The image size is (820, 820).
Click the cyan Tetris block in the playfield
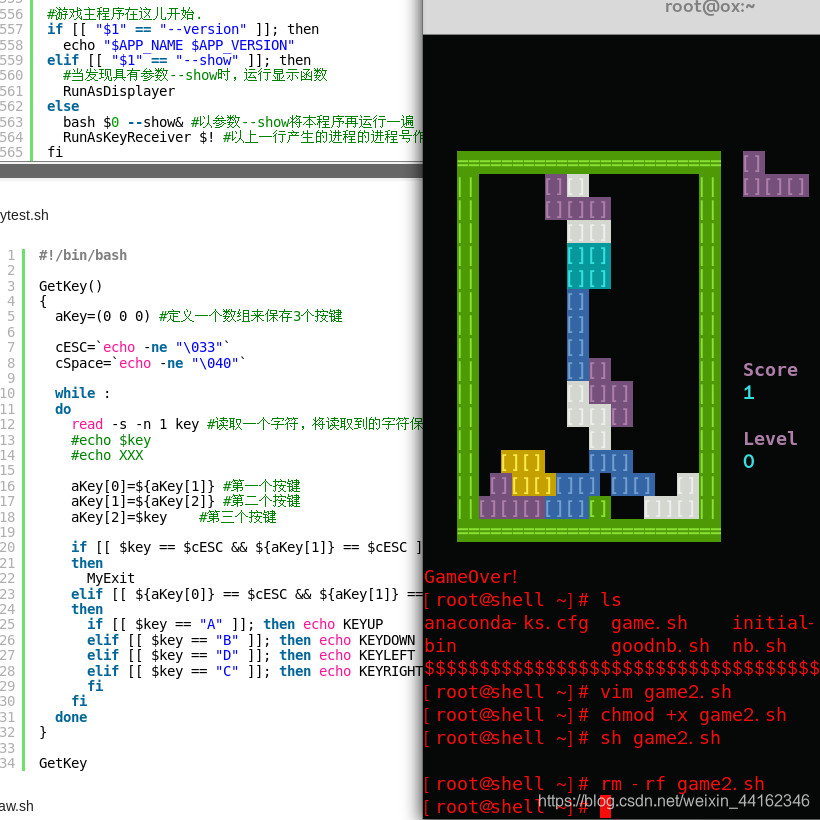point(589,266)
